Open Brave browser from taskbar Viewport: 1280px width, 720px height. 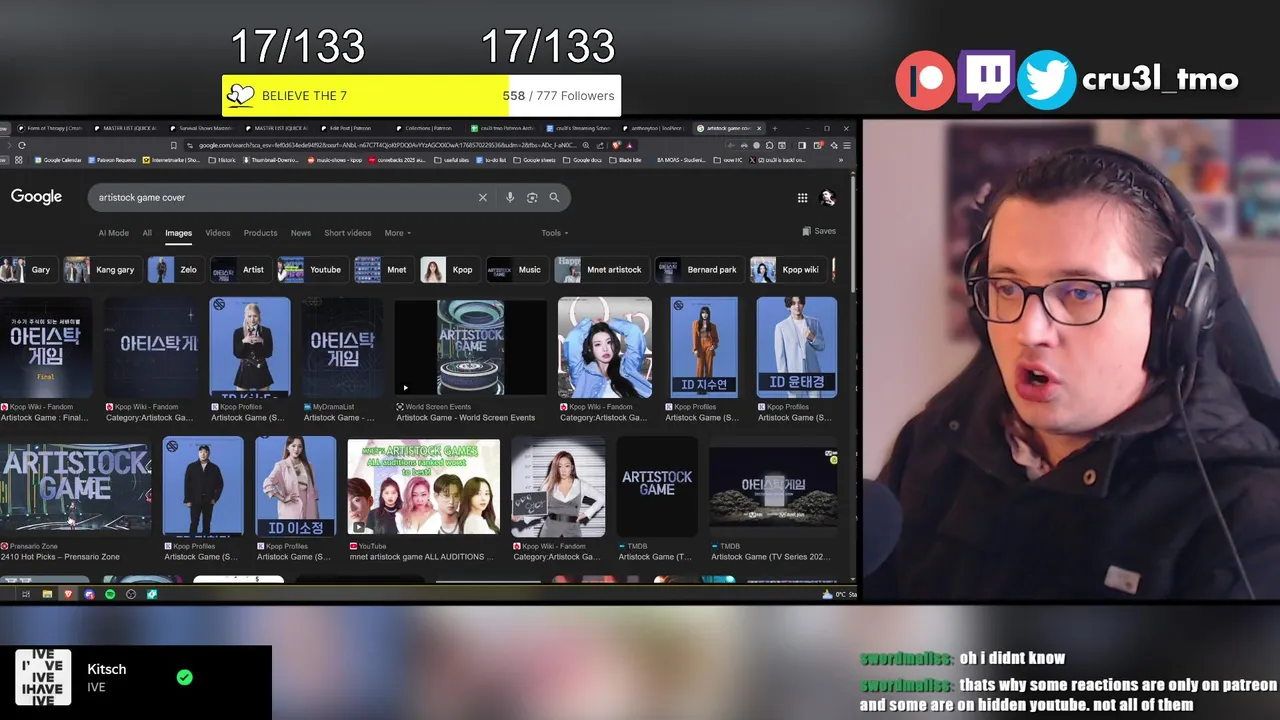(x=68, y=594)
